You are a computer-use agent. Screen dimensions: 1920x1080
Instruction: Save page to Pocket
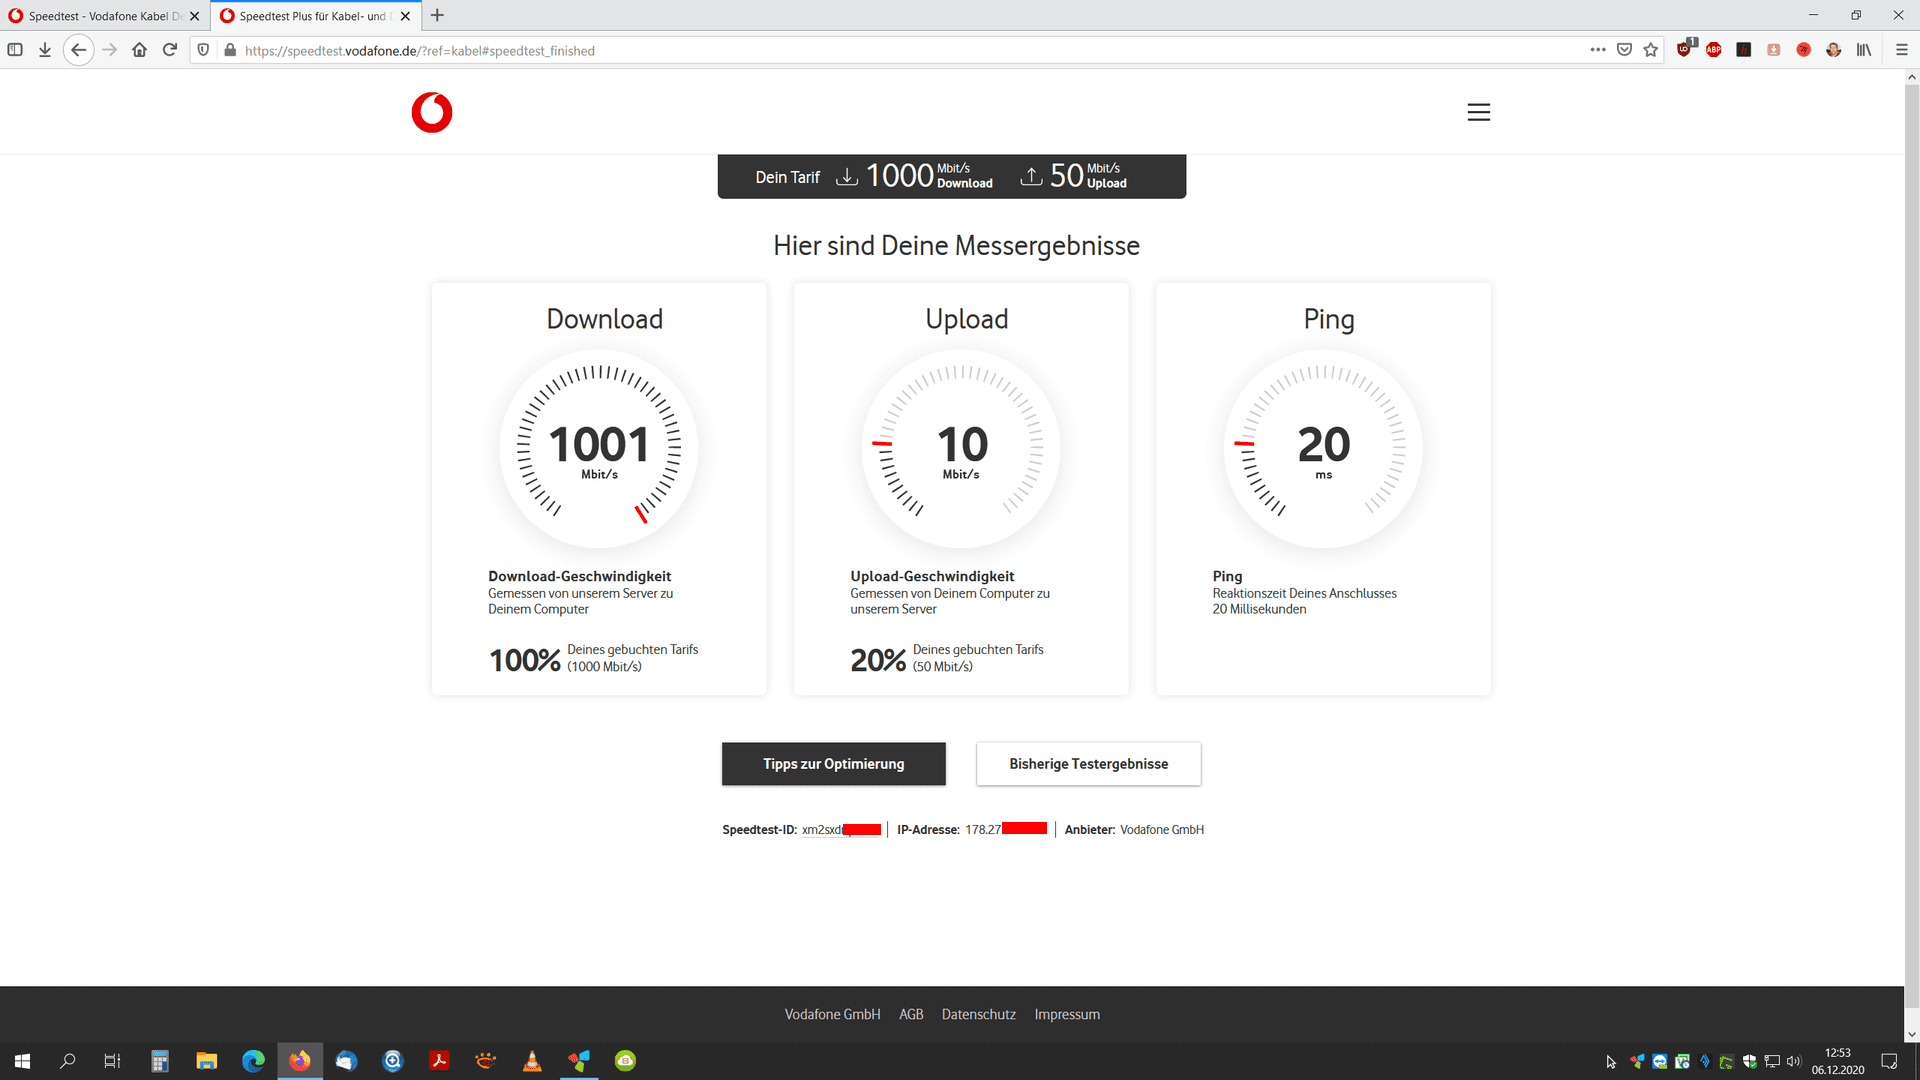pos(1624,50)
